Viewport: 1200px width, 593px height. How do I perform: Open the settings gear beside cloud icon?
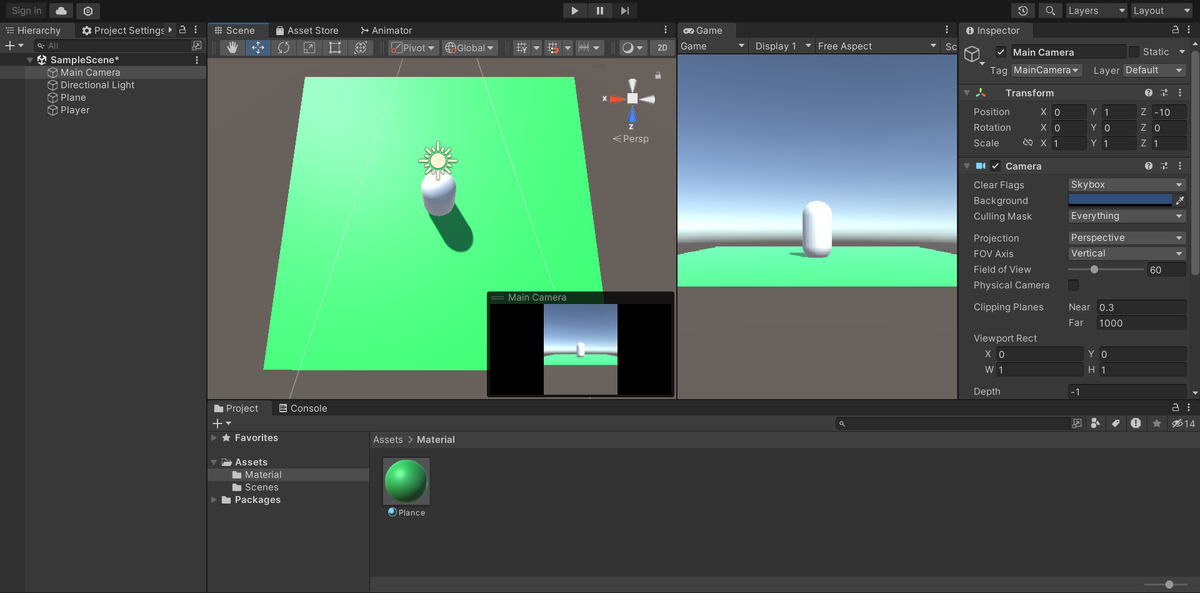(88, 11)
